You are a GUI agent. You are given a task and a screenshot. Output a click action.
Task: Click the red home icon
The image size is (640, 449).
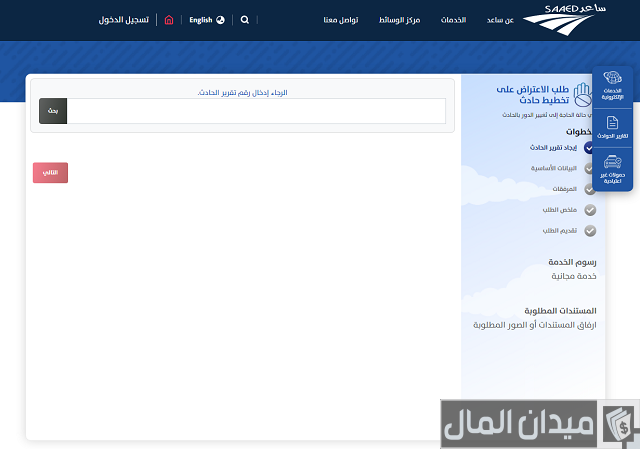(x=169, y=20)
